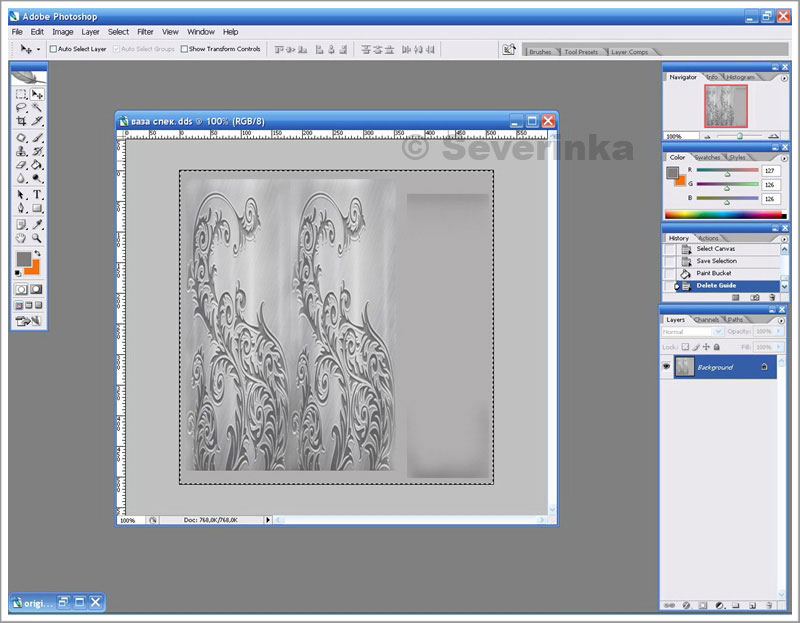Open the Filter menu
Image resolution: width=800 pixels, height=623 pixels.
pyautogui.click(x=145, y=32)
